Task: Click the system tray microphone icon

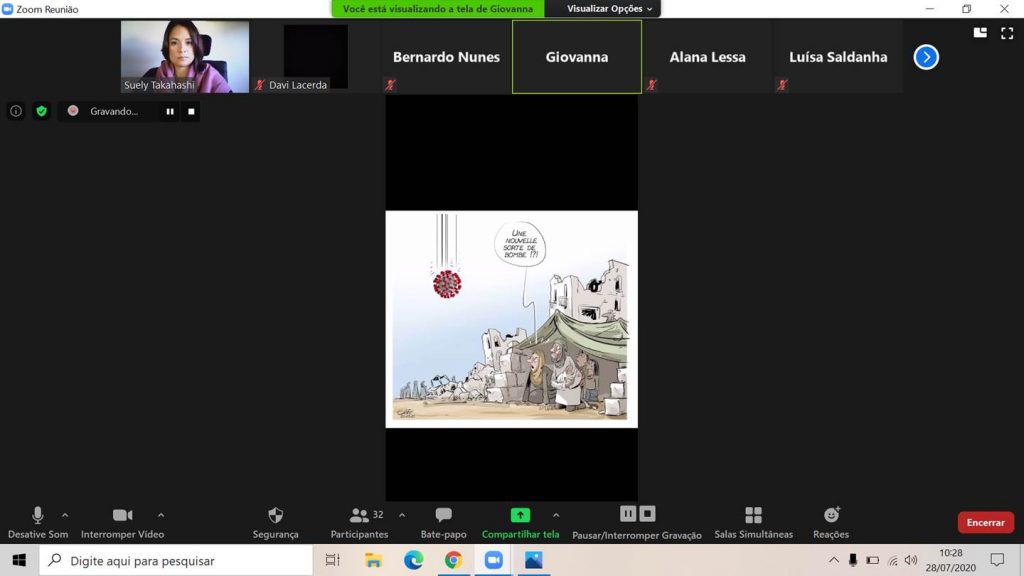Action: [853, 560]
